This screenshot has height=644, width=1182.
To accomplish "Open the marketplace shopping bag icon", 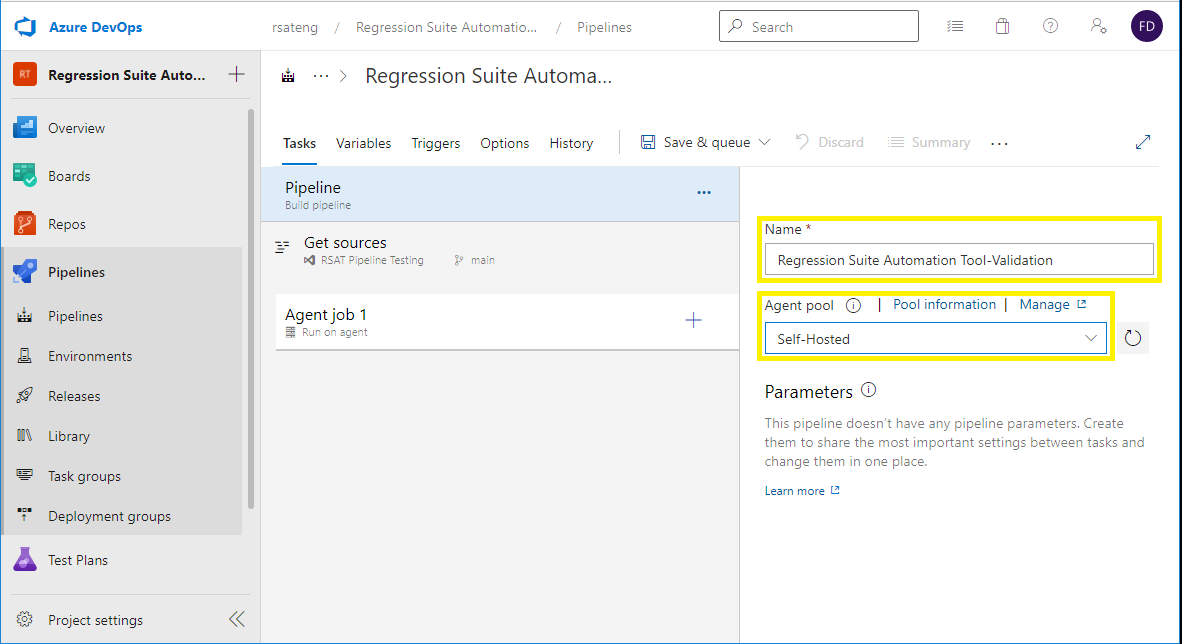I will click(1002, 26).
